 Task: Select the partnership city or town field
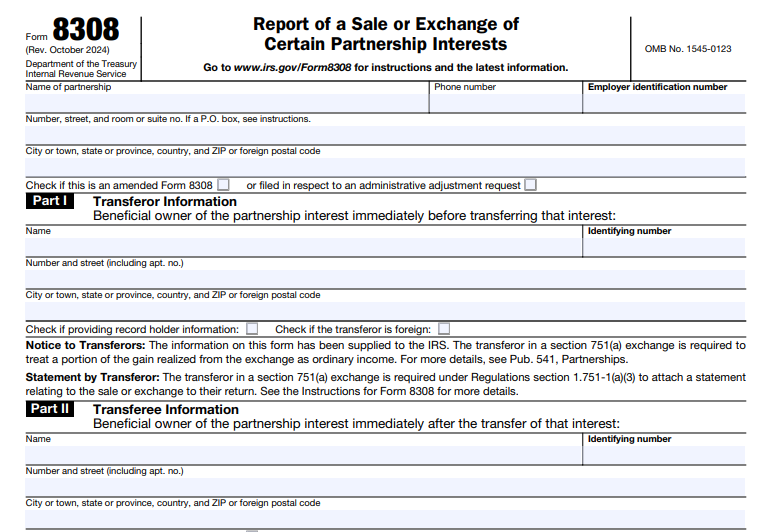point(385,167)
